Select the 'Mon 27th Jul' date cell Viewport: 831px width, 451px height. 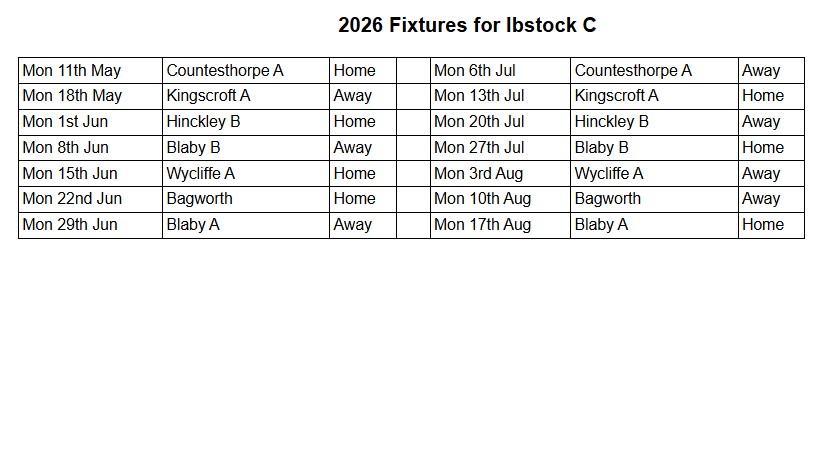[x=479, y=148]
